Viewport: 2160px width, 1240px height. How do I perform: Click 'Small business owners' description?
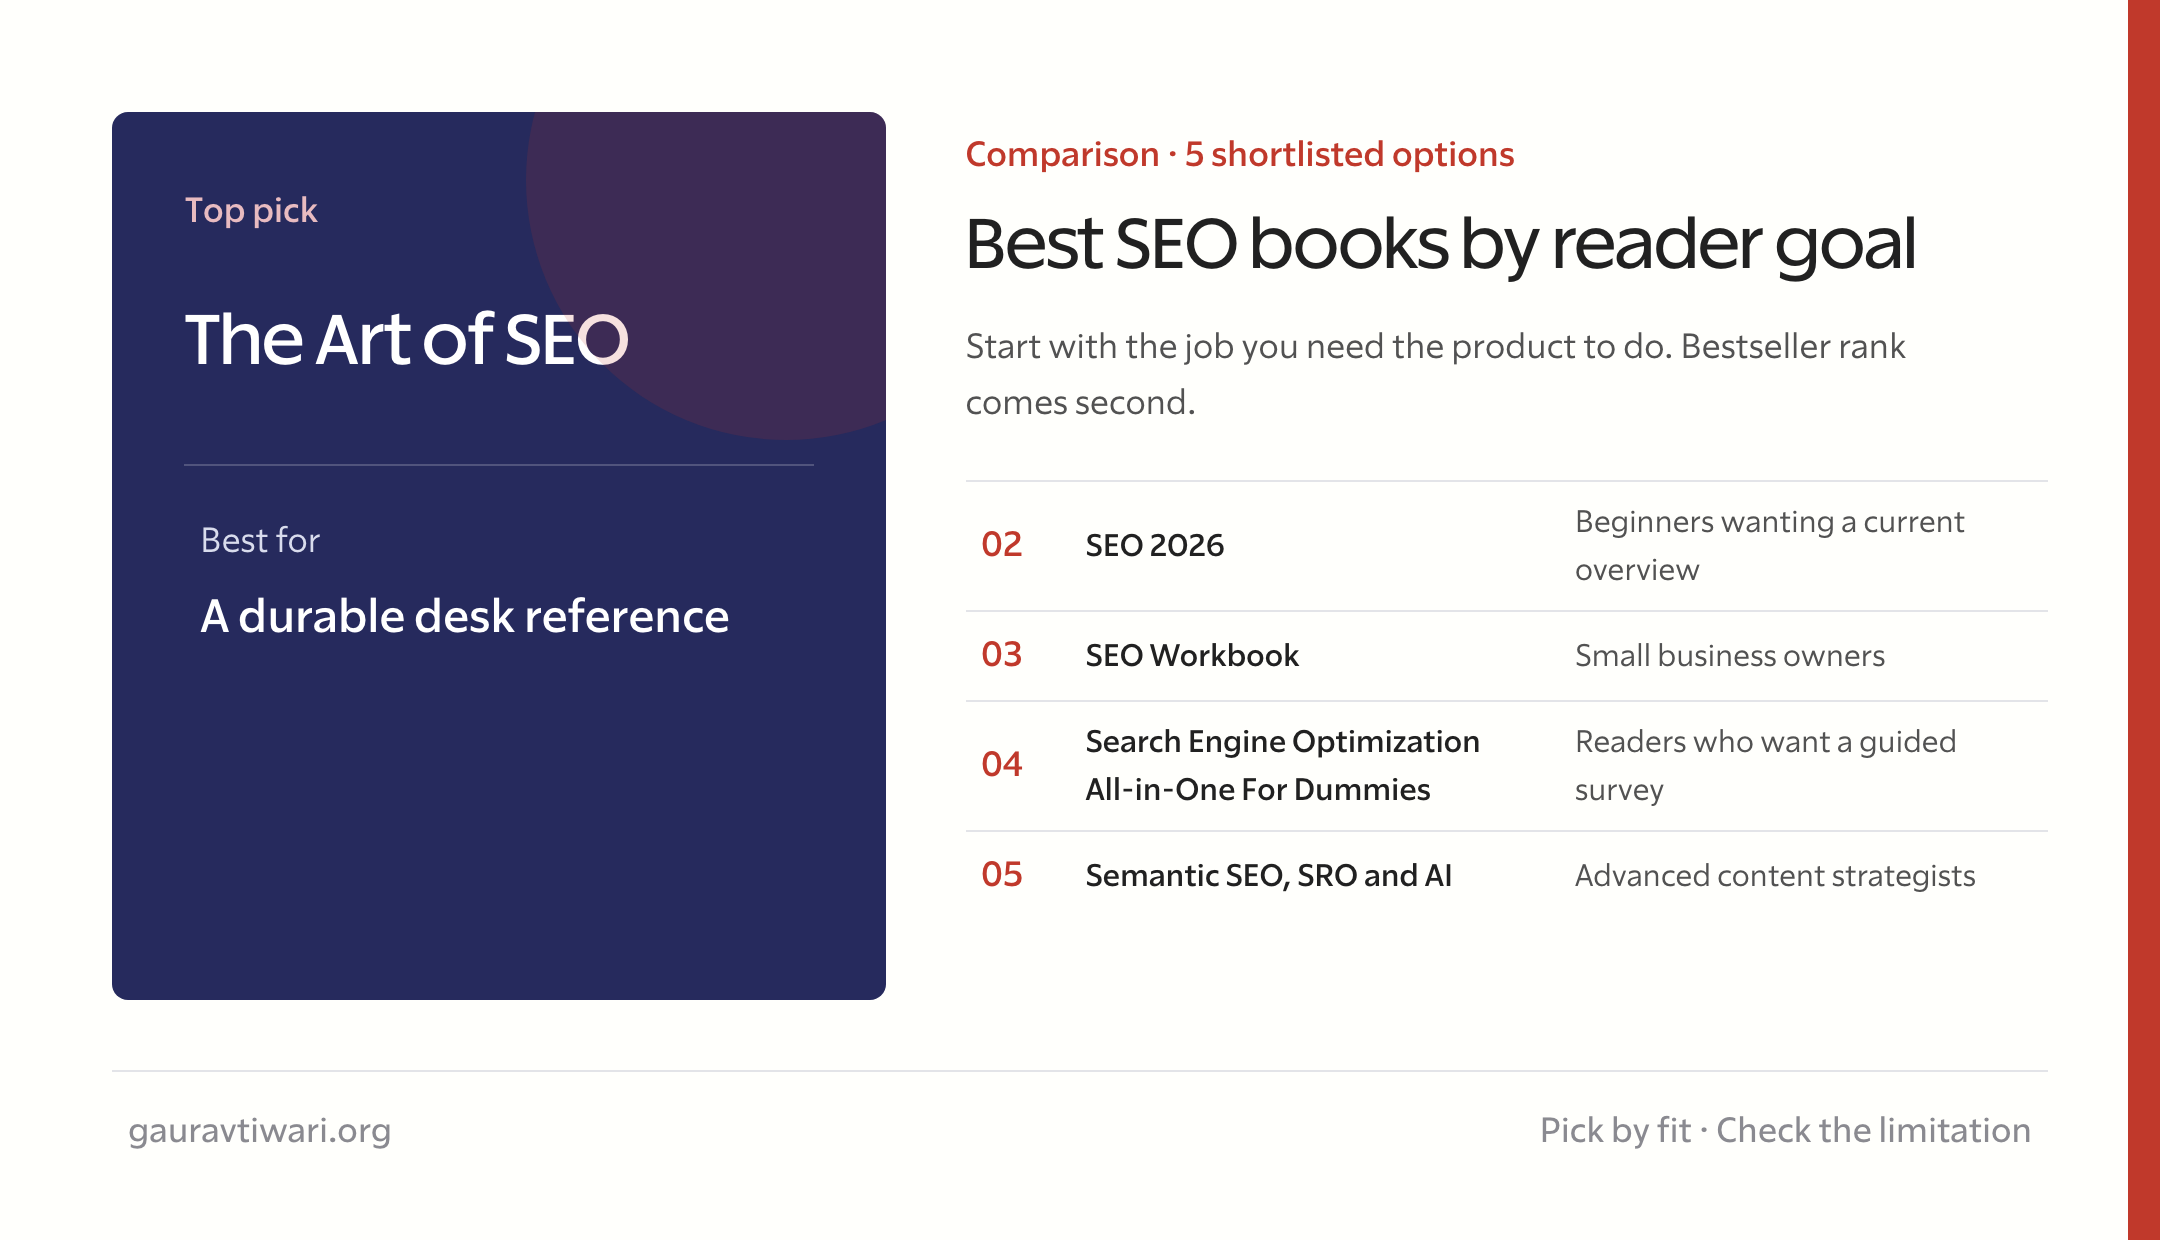pyautogui.click(x=1730, y=655)
